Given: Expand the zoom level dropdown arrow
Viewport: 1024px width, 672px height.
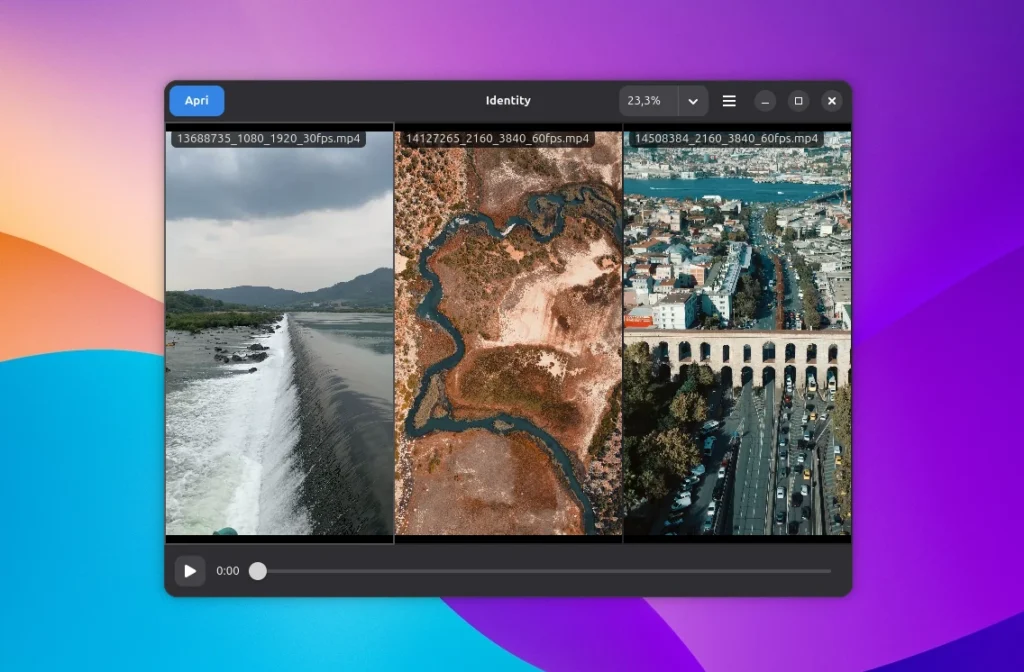Looking at the screenshot, I should click(693, 101).
